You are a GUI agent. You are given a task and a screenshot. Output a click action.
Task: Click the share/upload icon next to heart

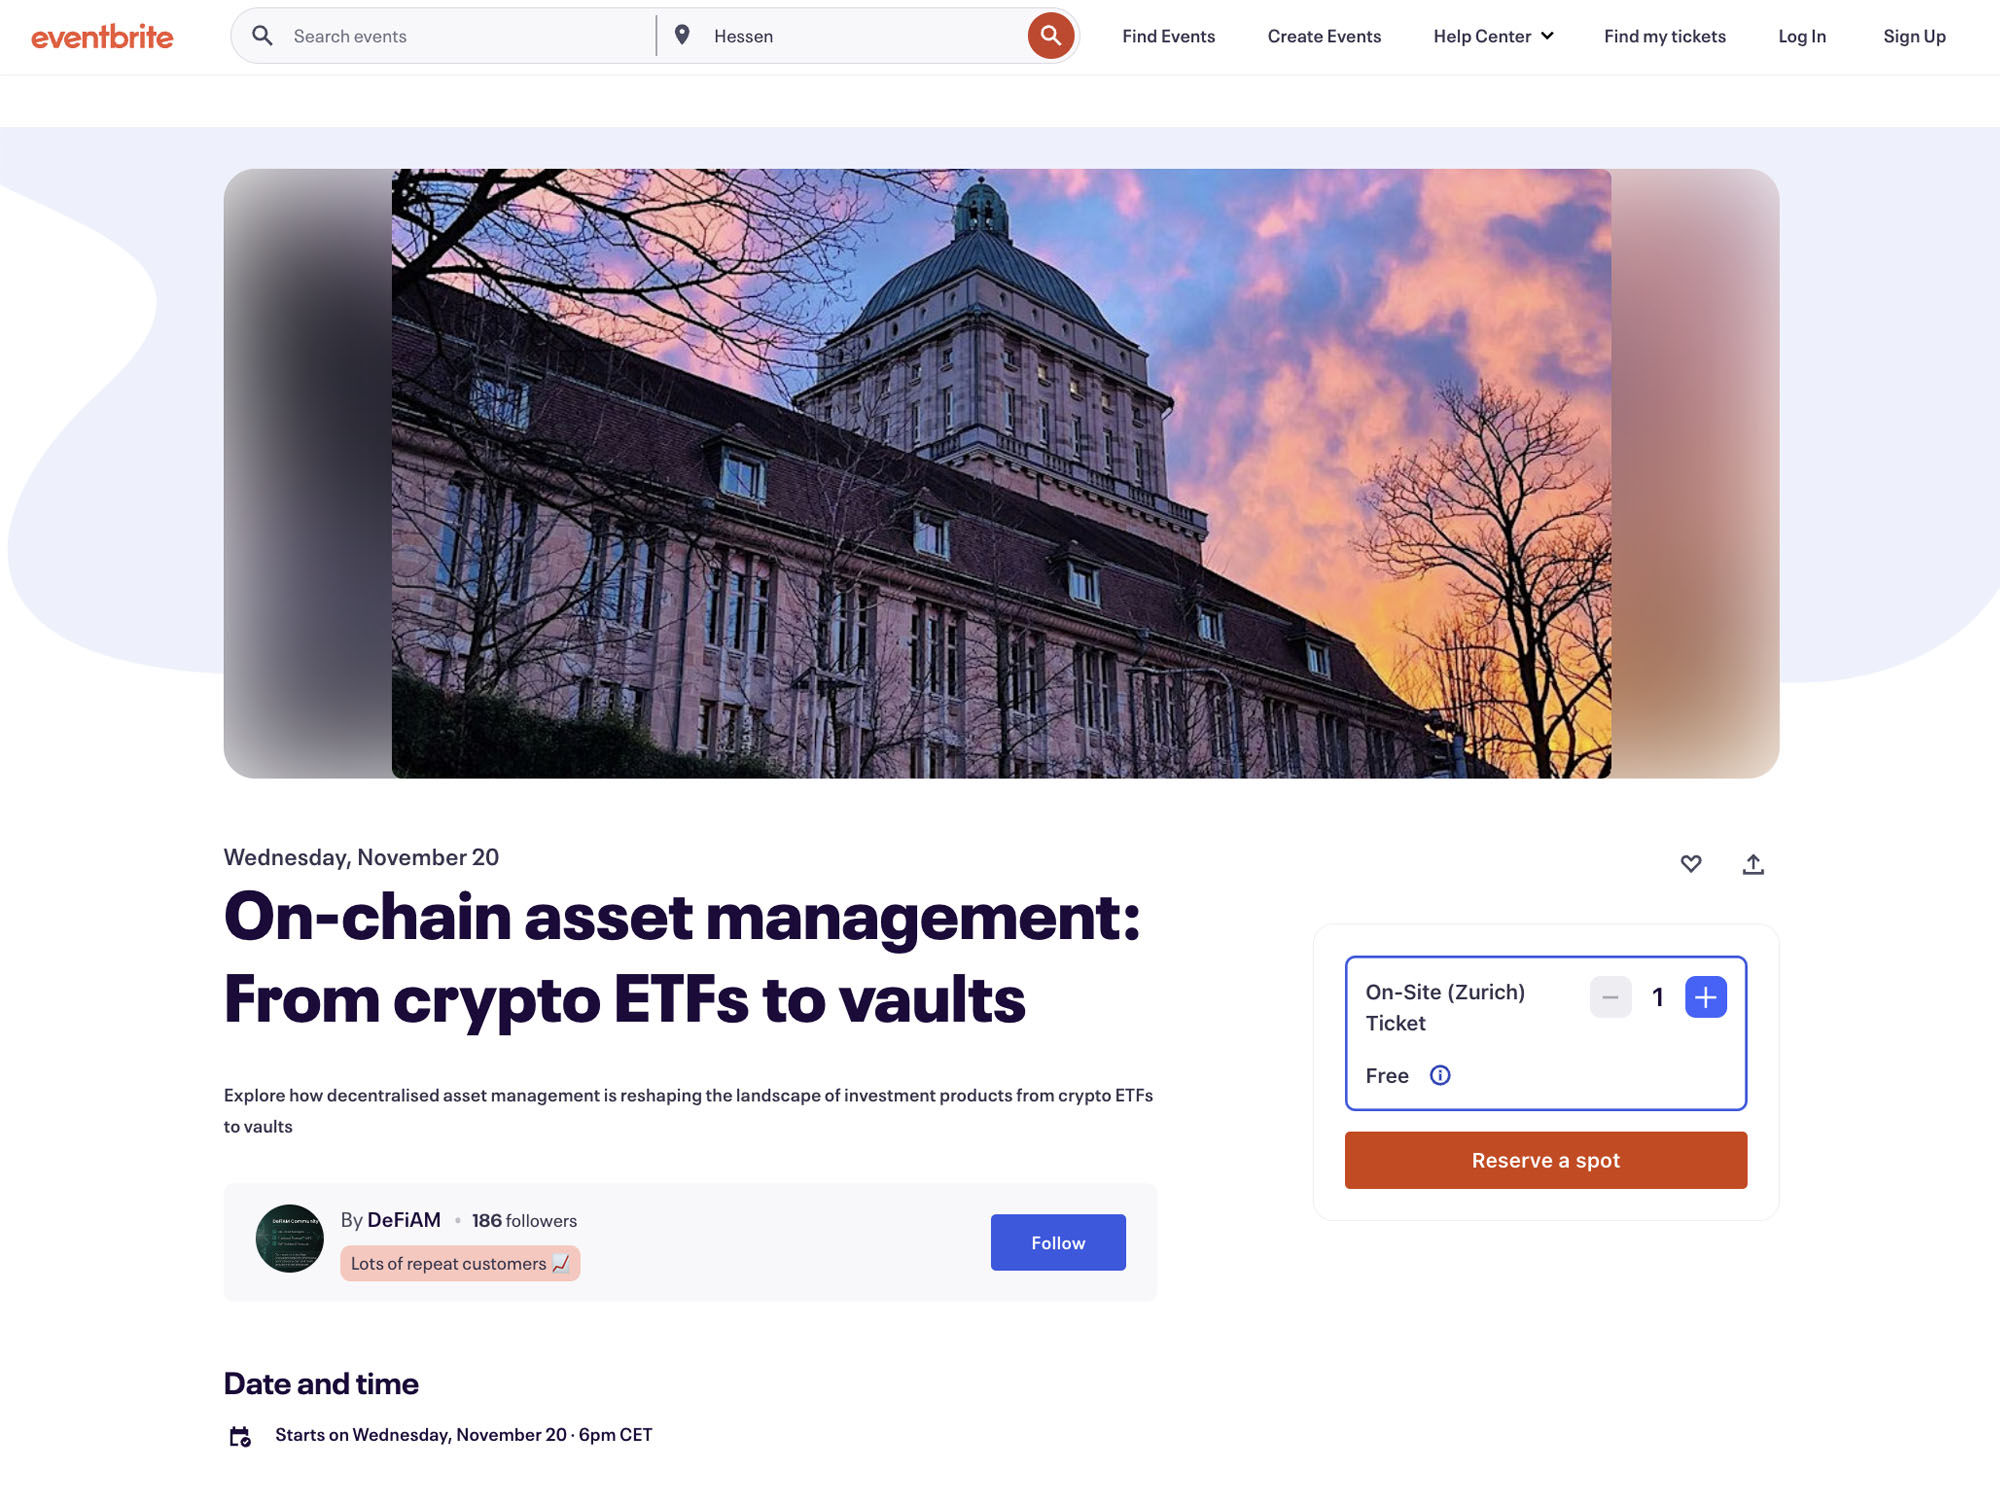tap(1753, 863)
